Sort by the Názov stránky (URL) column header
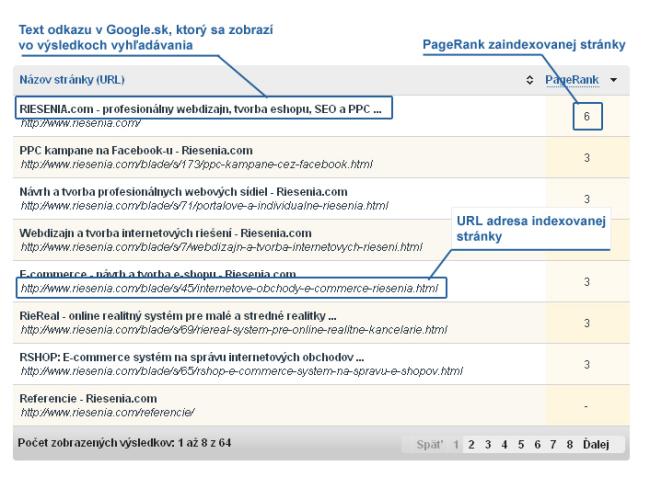The image size is (650, 477). [x=72, y=80]
